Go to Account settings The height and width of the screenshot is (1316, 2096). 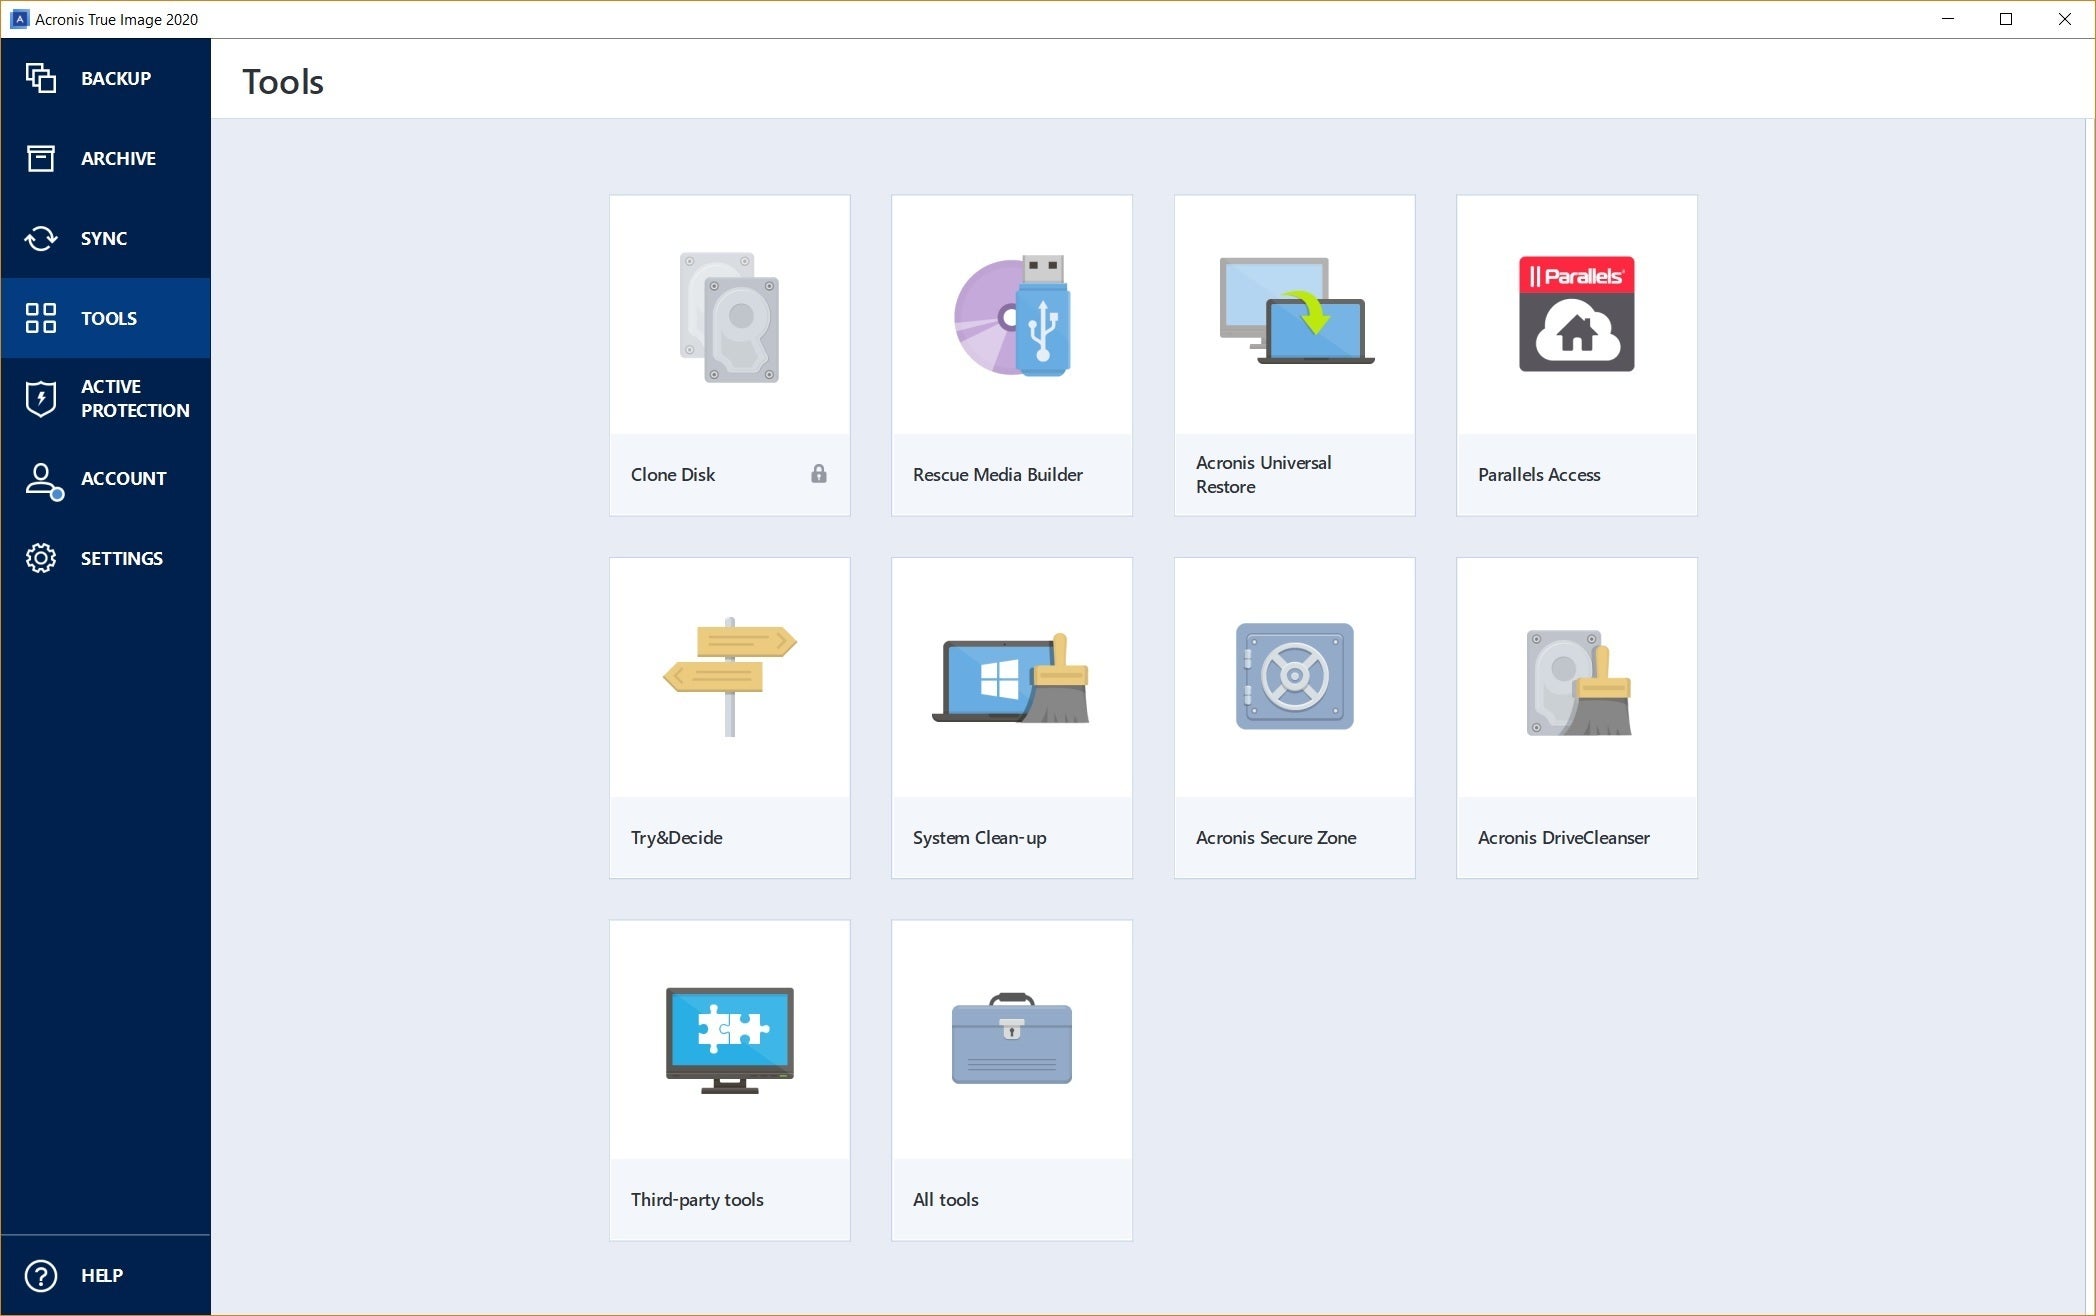click(105, 476)
